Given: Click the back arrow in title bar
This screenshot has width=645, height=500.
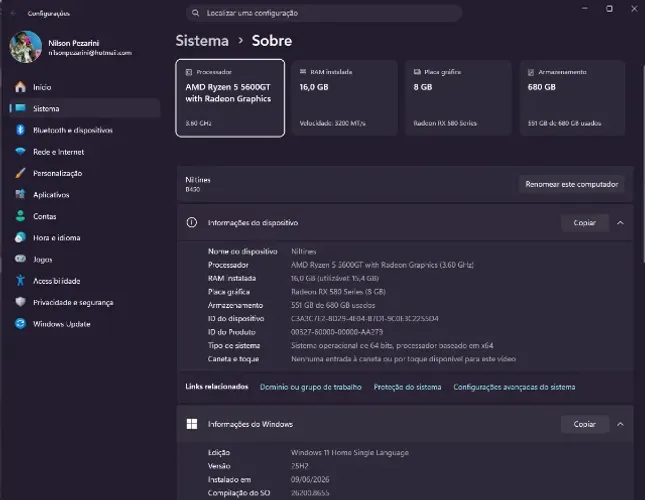Looking at the screenshot, I should (x=13, y=14).
